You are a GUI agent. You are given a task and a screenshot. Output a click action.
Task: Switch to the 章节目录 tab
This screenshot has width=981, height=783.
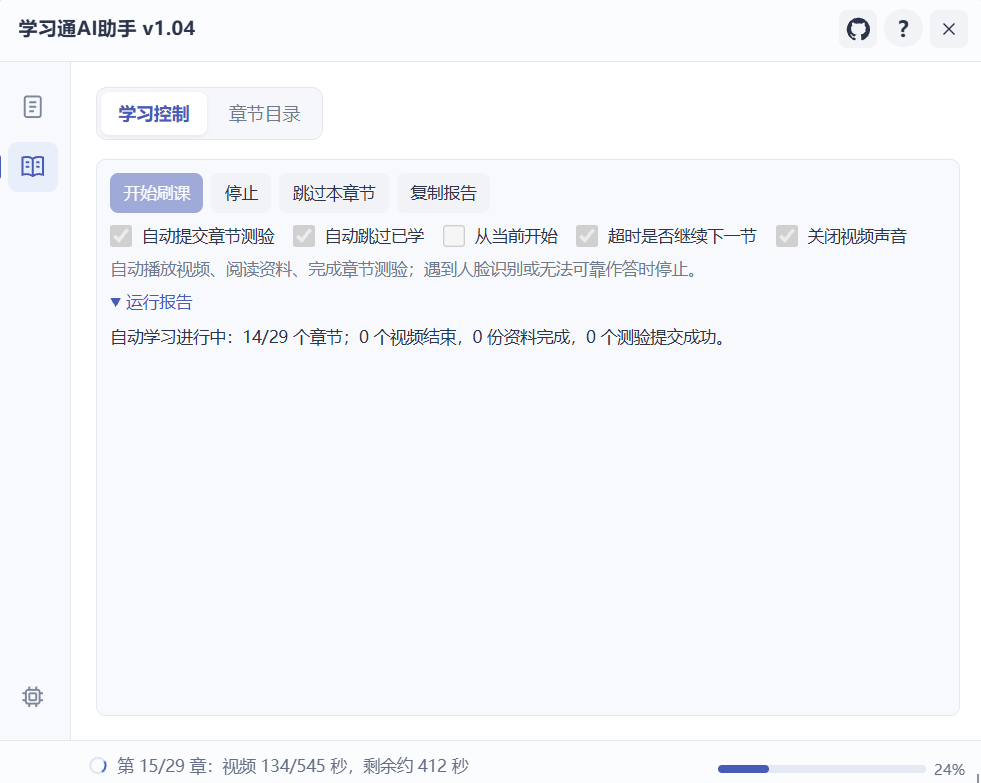tap(265, 114)
